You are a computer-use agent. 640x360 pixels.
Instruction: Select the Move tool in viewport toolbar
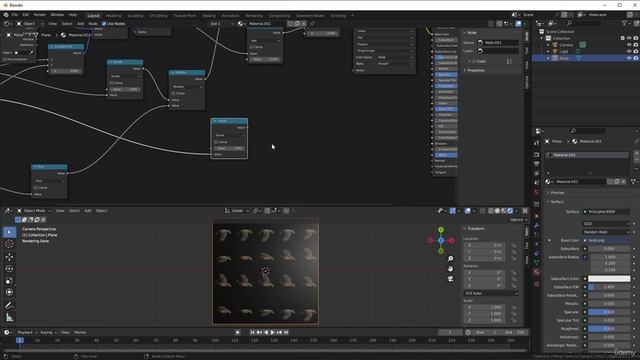point(9,257)
